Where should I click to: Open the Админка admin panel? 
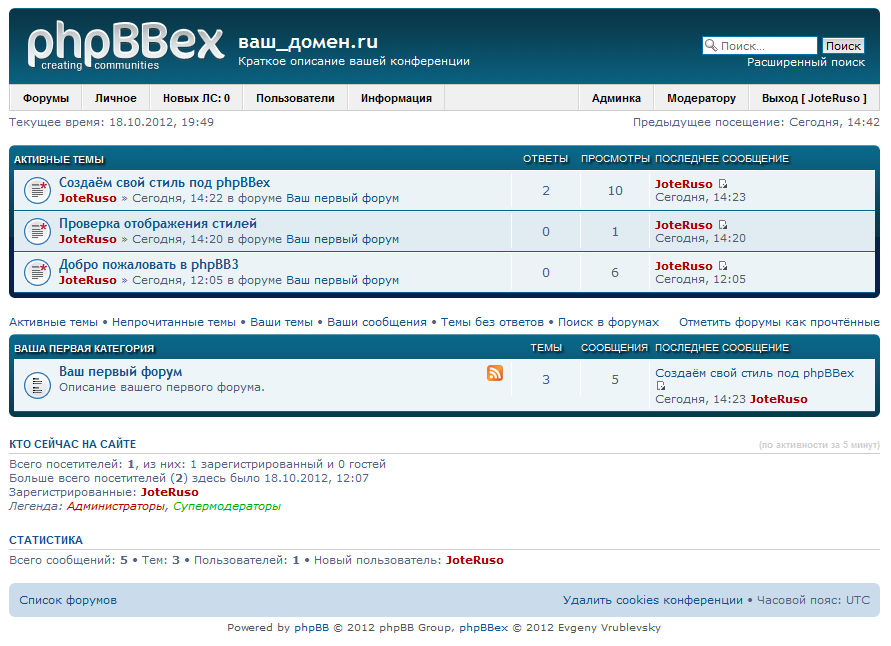click(616, 98)
